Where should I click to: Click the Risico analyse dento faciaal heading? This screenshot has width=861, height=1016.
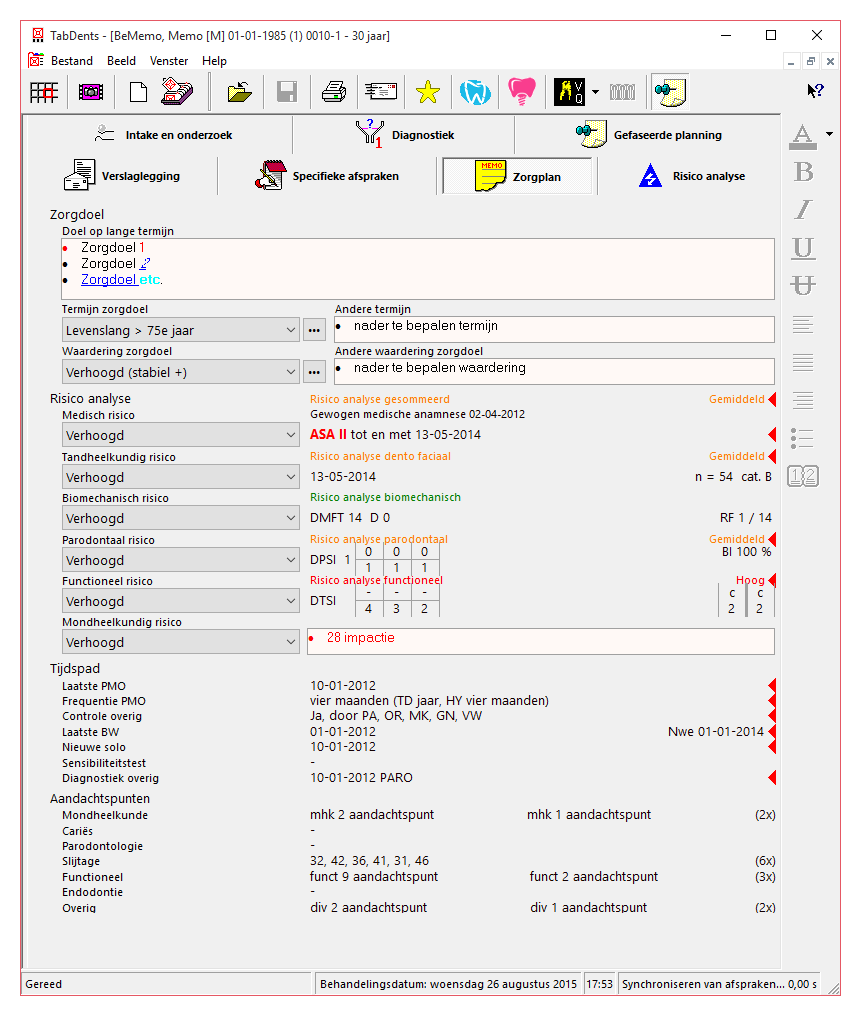[380, 456]
